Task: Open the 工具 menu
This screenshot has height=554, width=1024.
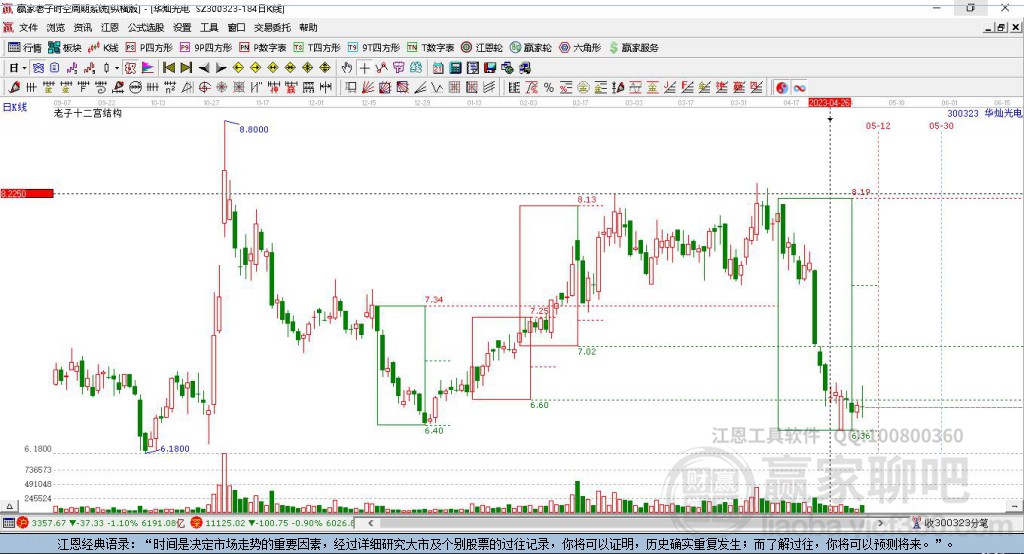Action: pyautogui.click(x=209, y=27)
